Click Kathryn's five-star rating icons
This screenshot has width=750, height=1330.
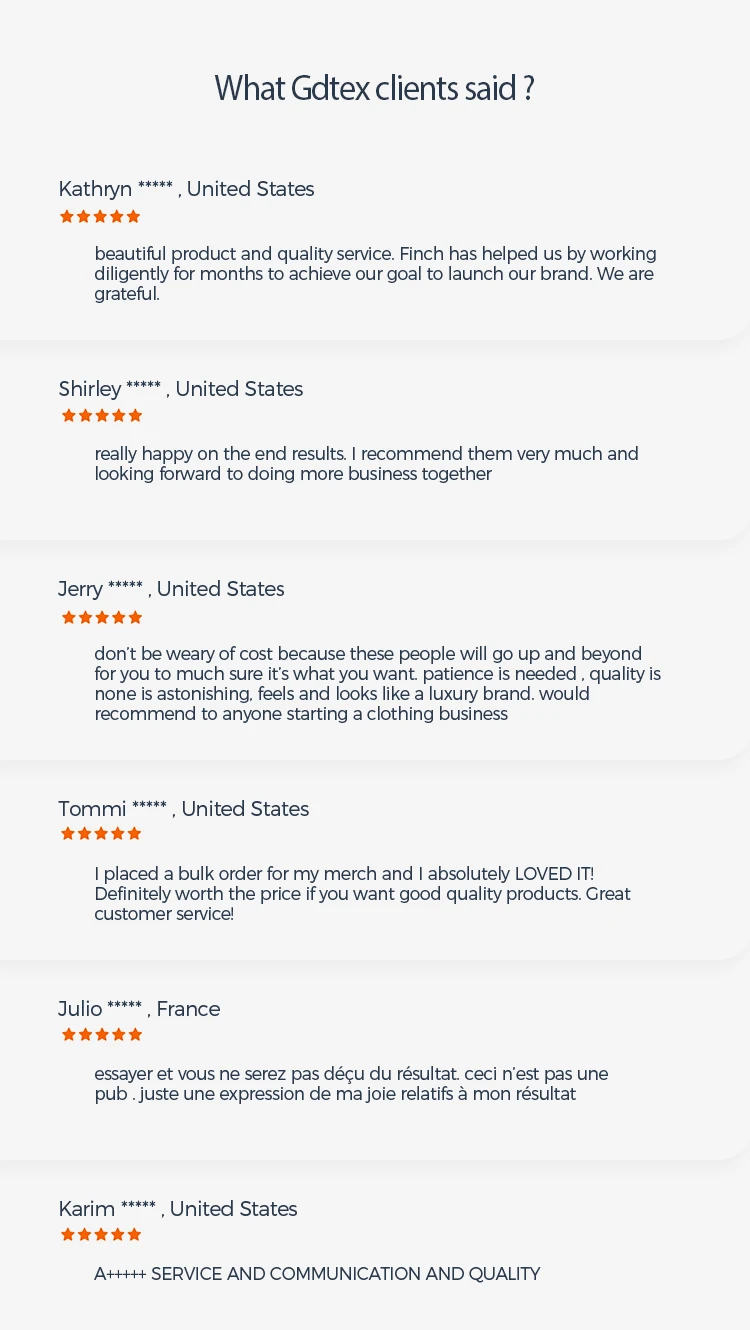coord(100,216)
